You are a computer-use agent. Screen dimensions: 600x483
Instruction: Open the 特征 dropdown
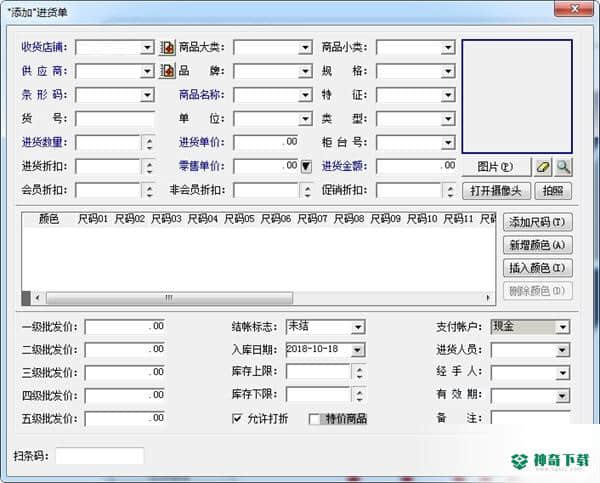448,95
